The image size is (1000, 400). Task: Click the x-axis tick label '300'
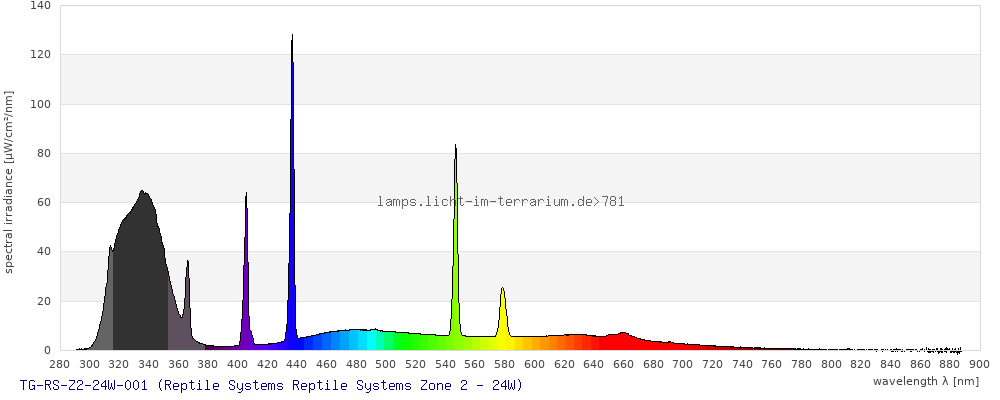89,364
